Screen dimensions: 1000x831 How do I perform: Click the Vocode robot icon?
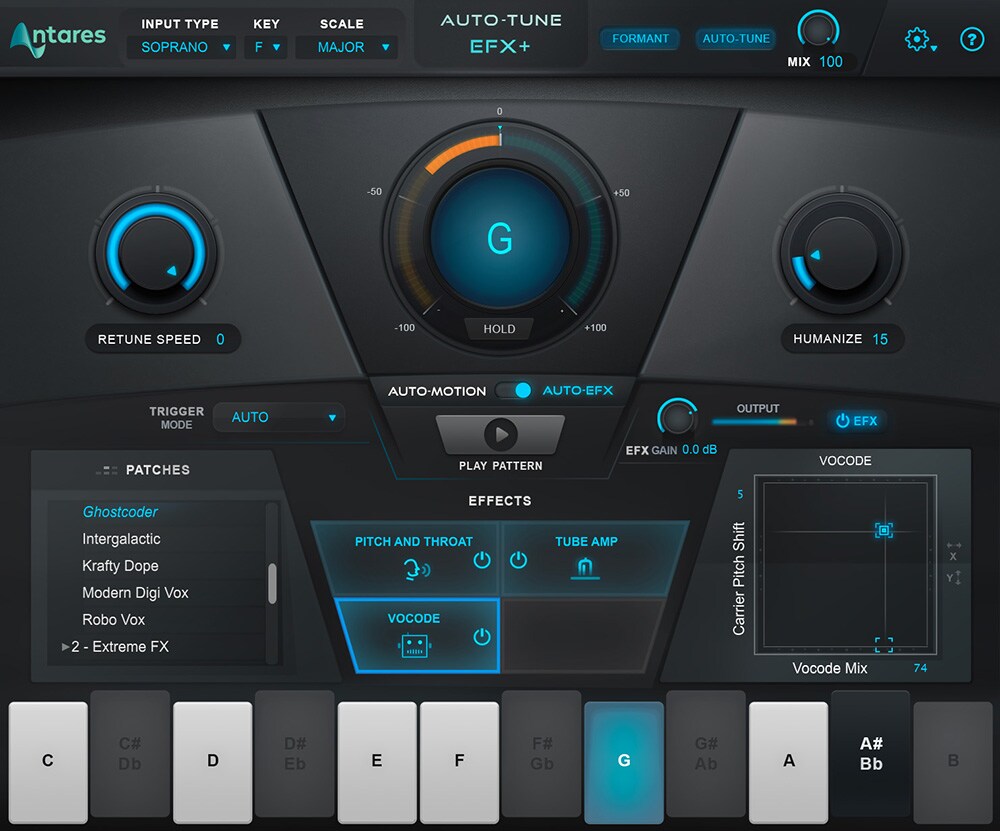(414, 645)
